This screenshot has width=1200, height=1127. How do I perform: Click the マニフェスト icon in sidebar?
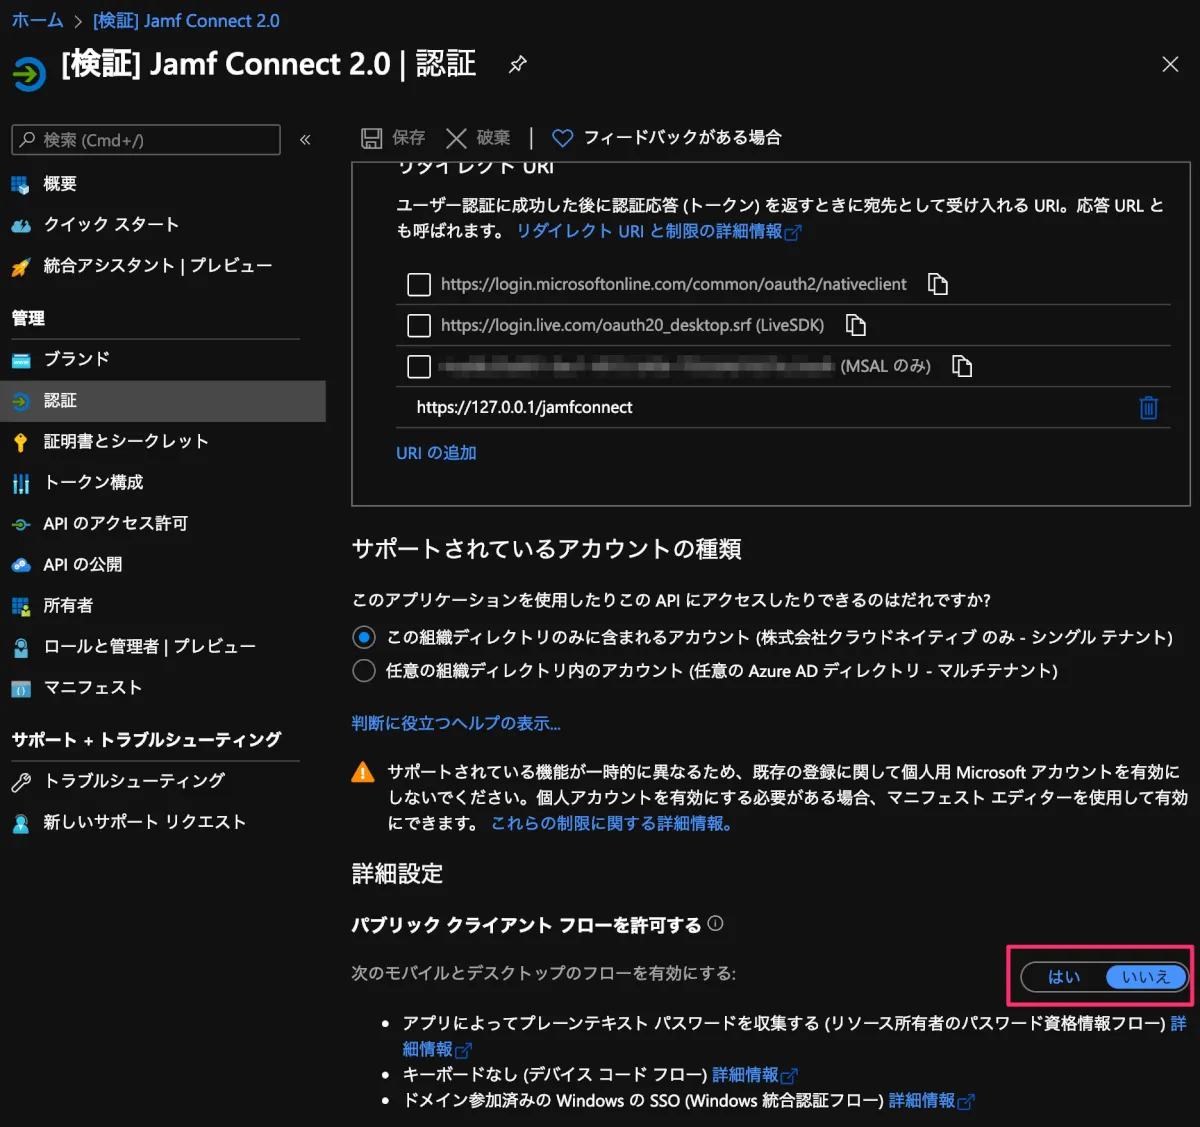coord(21,688)
